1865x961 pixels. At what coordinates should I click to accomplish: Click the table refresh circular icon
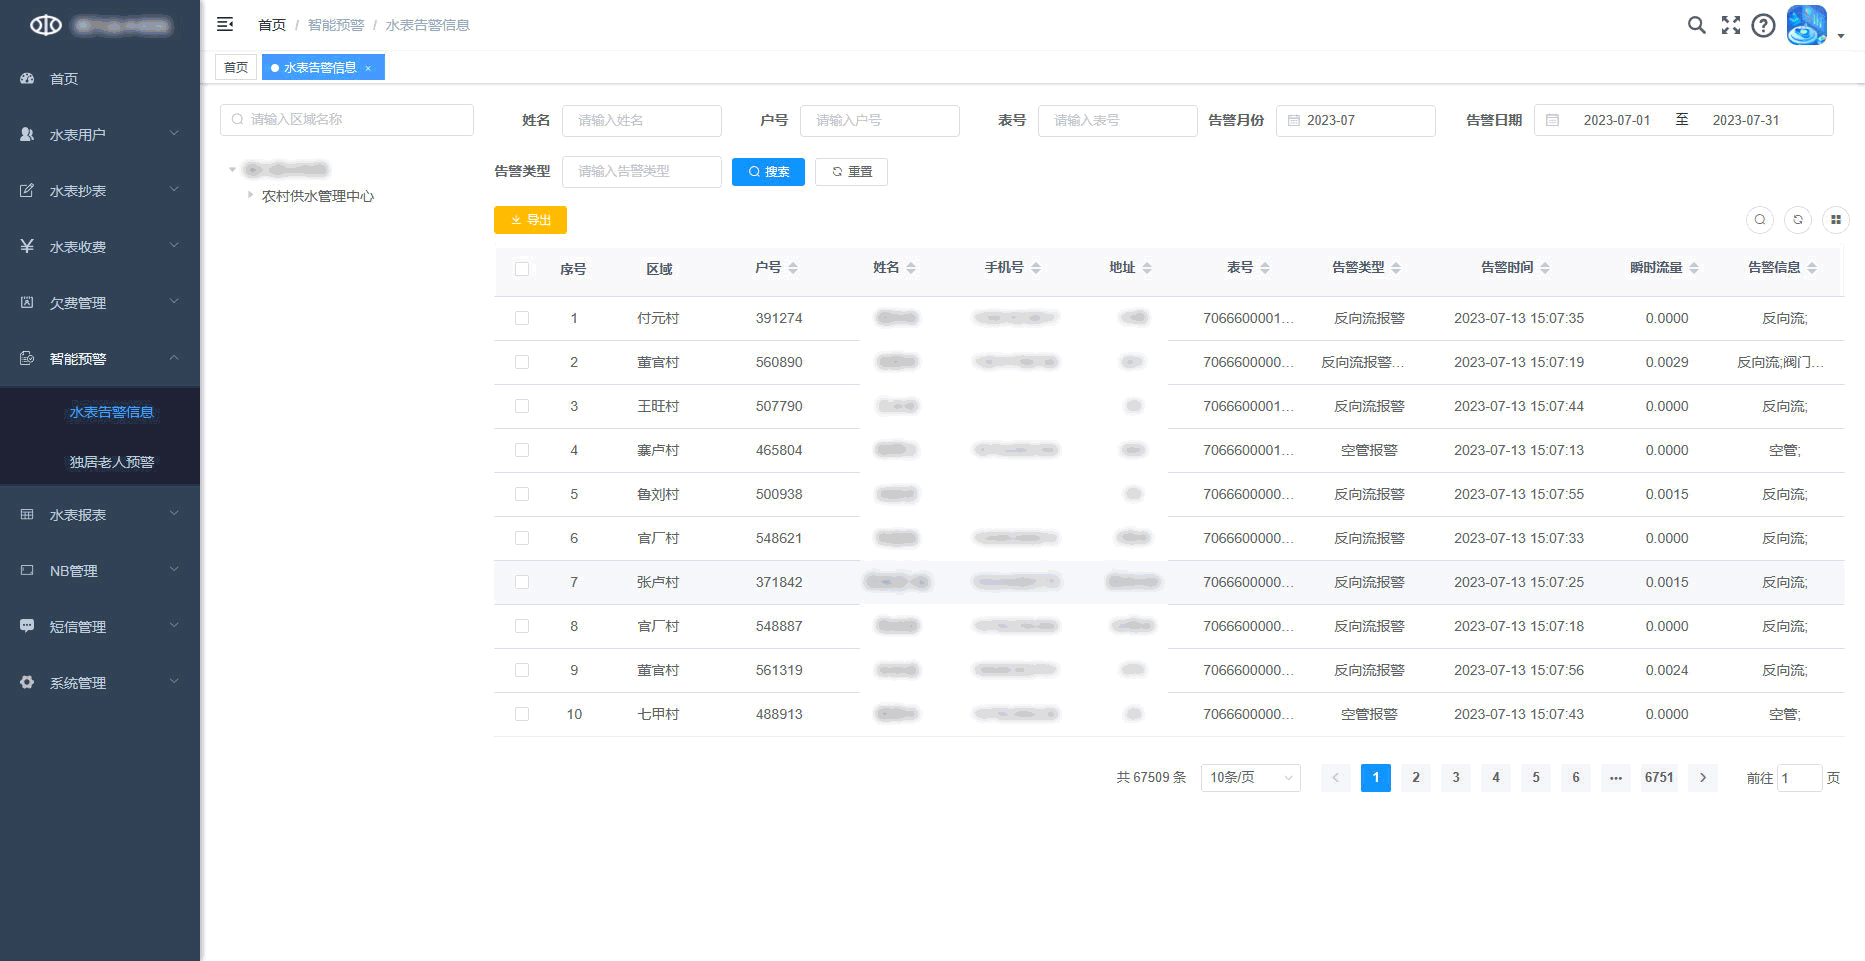pyautogui.click(x=1797, y=220)
